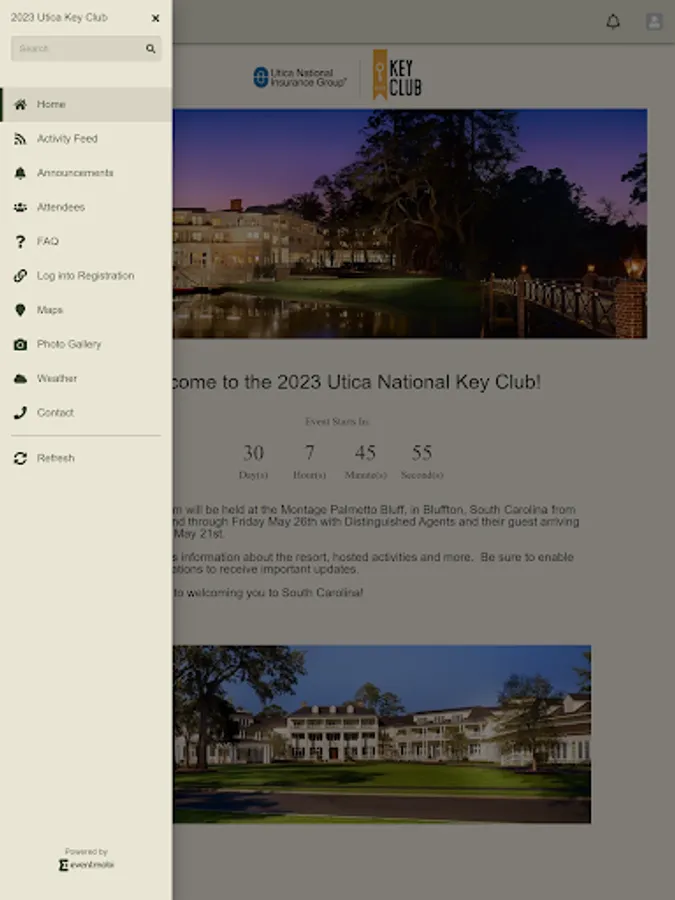Open FAQ menu item
Image resolution: width=675 pixels, height=900 pixels.
(x=86, y=242)
